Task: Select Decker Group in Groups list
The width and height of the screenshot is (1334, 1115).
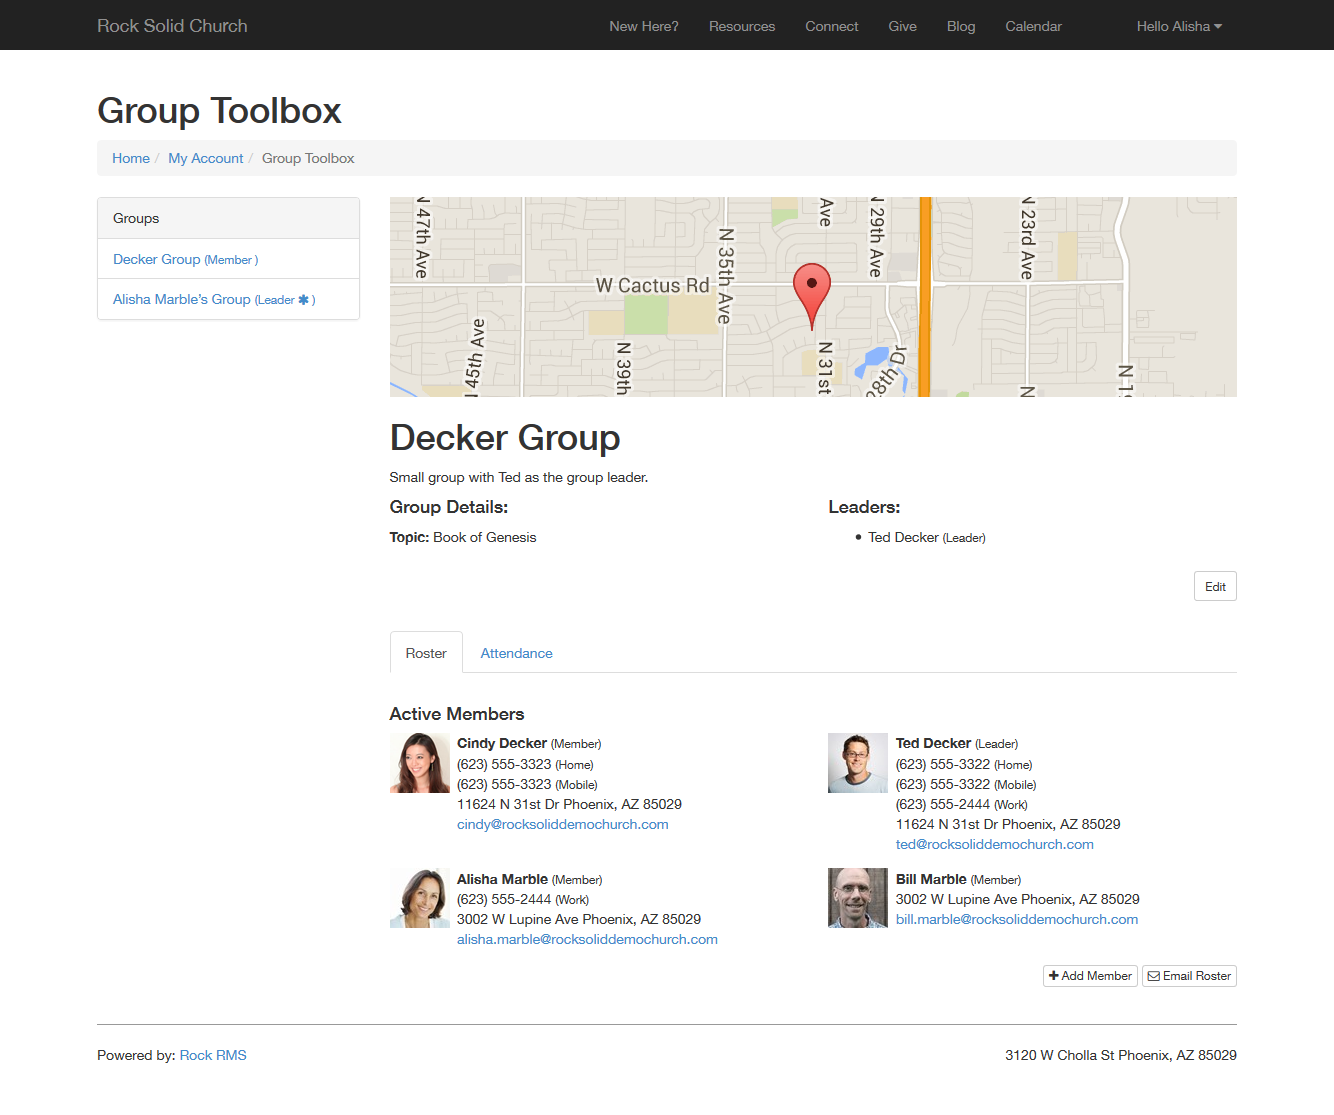Action: (157, 259)
